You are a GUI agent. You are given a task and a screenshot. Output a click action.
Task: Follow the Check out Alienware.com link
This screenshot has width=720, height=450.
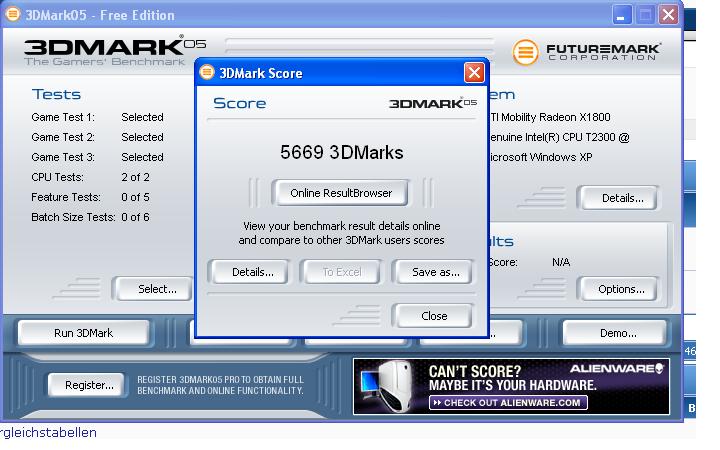(508, 403)
